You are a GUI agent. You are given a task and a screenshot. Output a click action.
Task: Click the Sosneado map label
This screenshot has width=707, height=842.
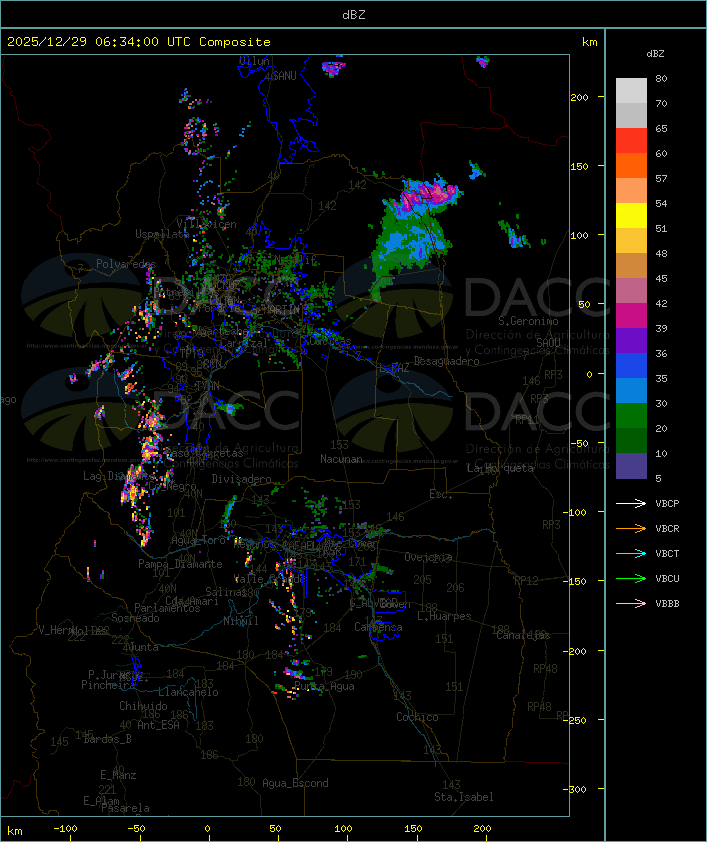coord(135,618)
